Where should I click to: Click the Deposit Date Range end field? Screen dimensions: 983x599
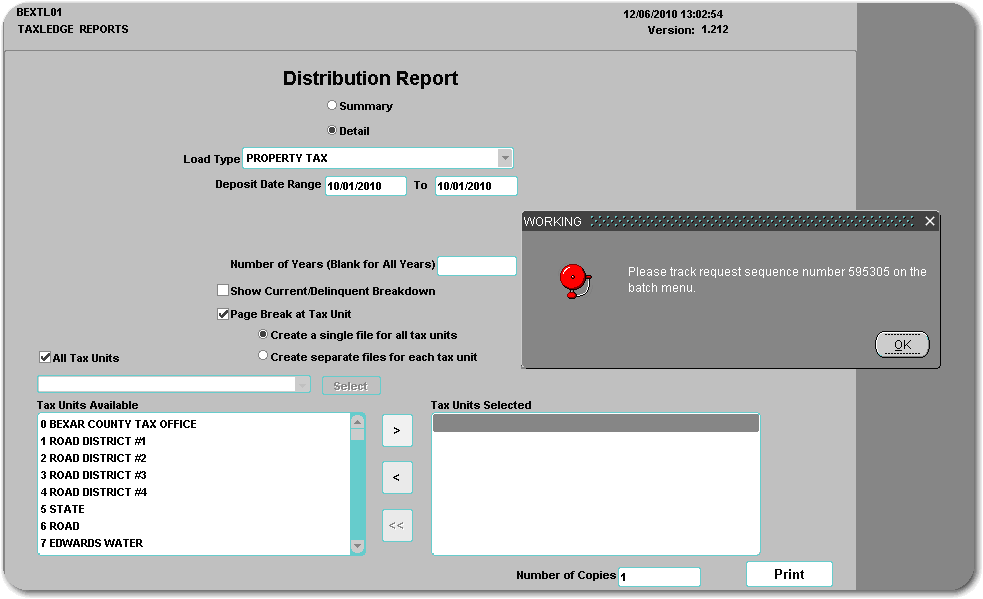coord(476,186)
